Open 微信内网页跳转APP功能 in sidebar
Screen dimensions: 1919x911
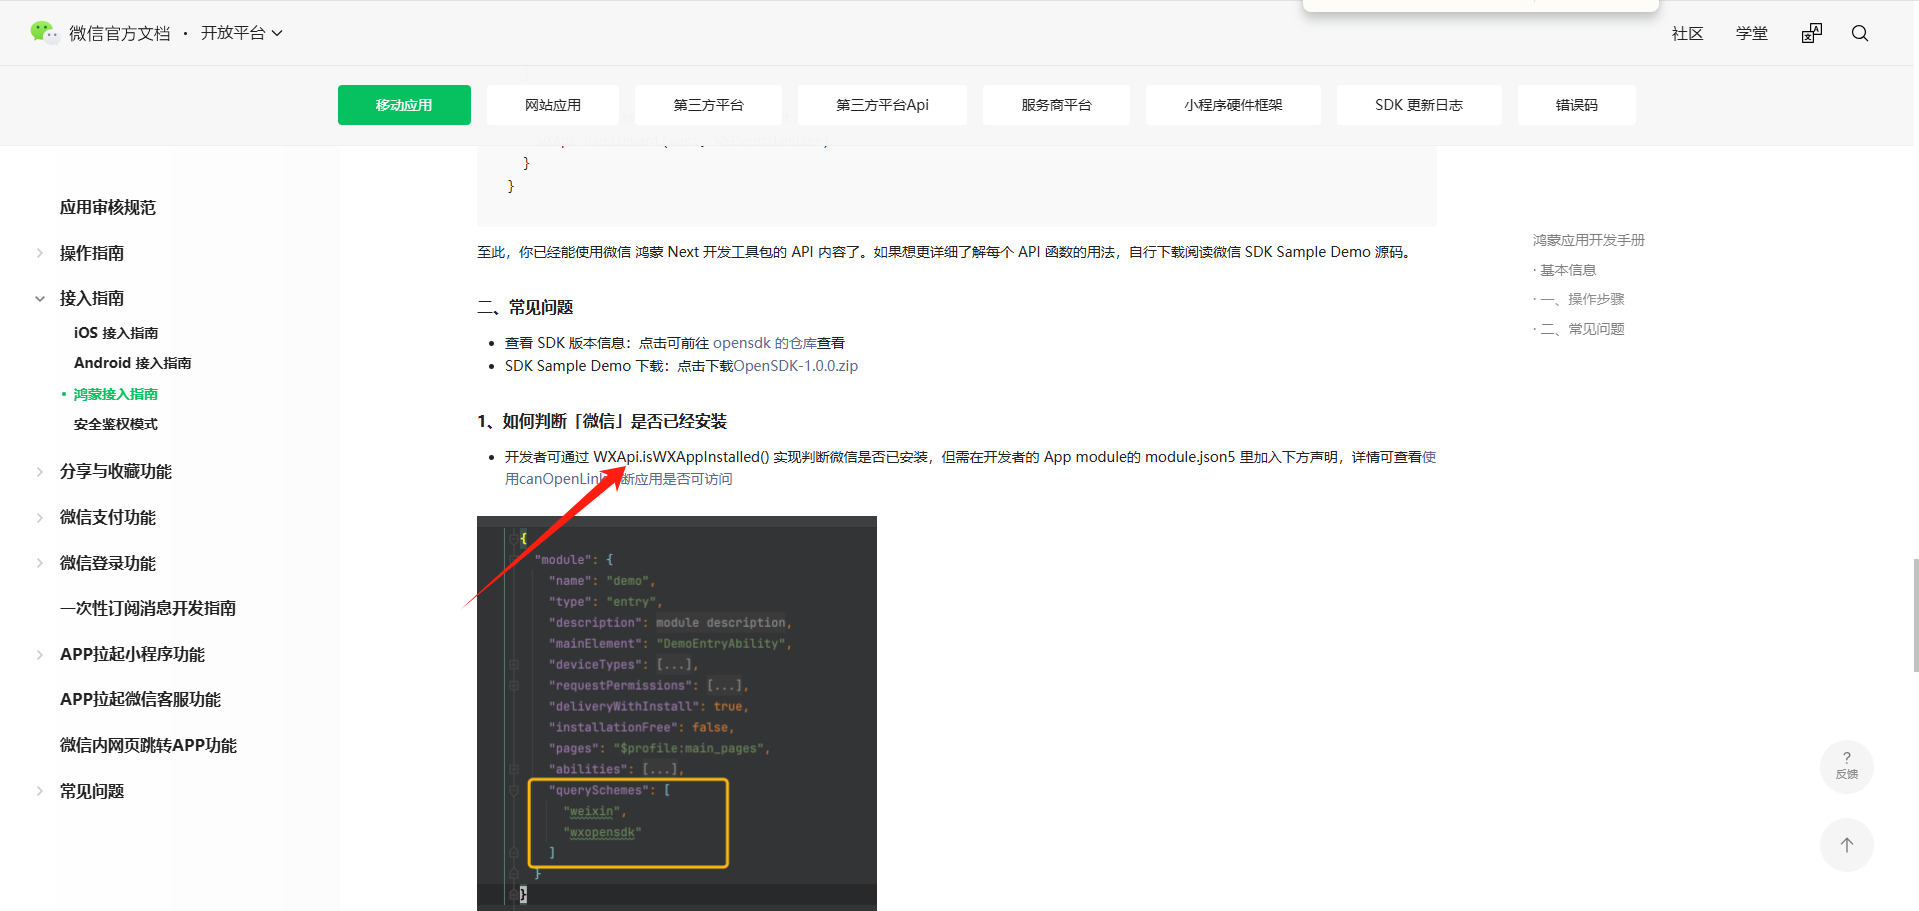[x=149, y=745]
